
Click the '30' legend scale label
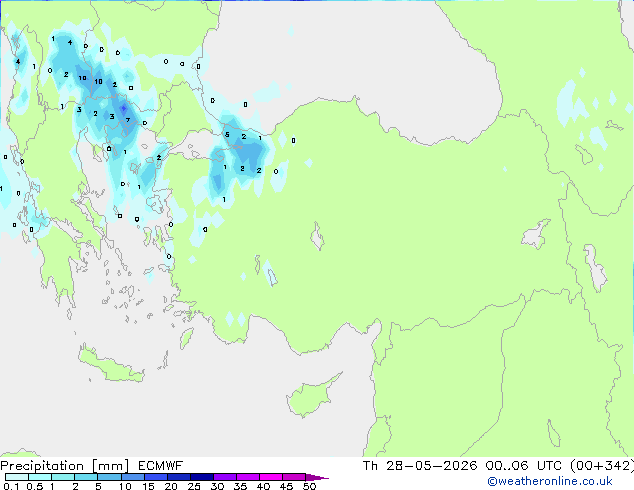point(217,486)
